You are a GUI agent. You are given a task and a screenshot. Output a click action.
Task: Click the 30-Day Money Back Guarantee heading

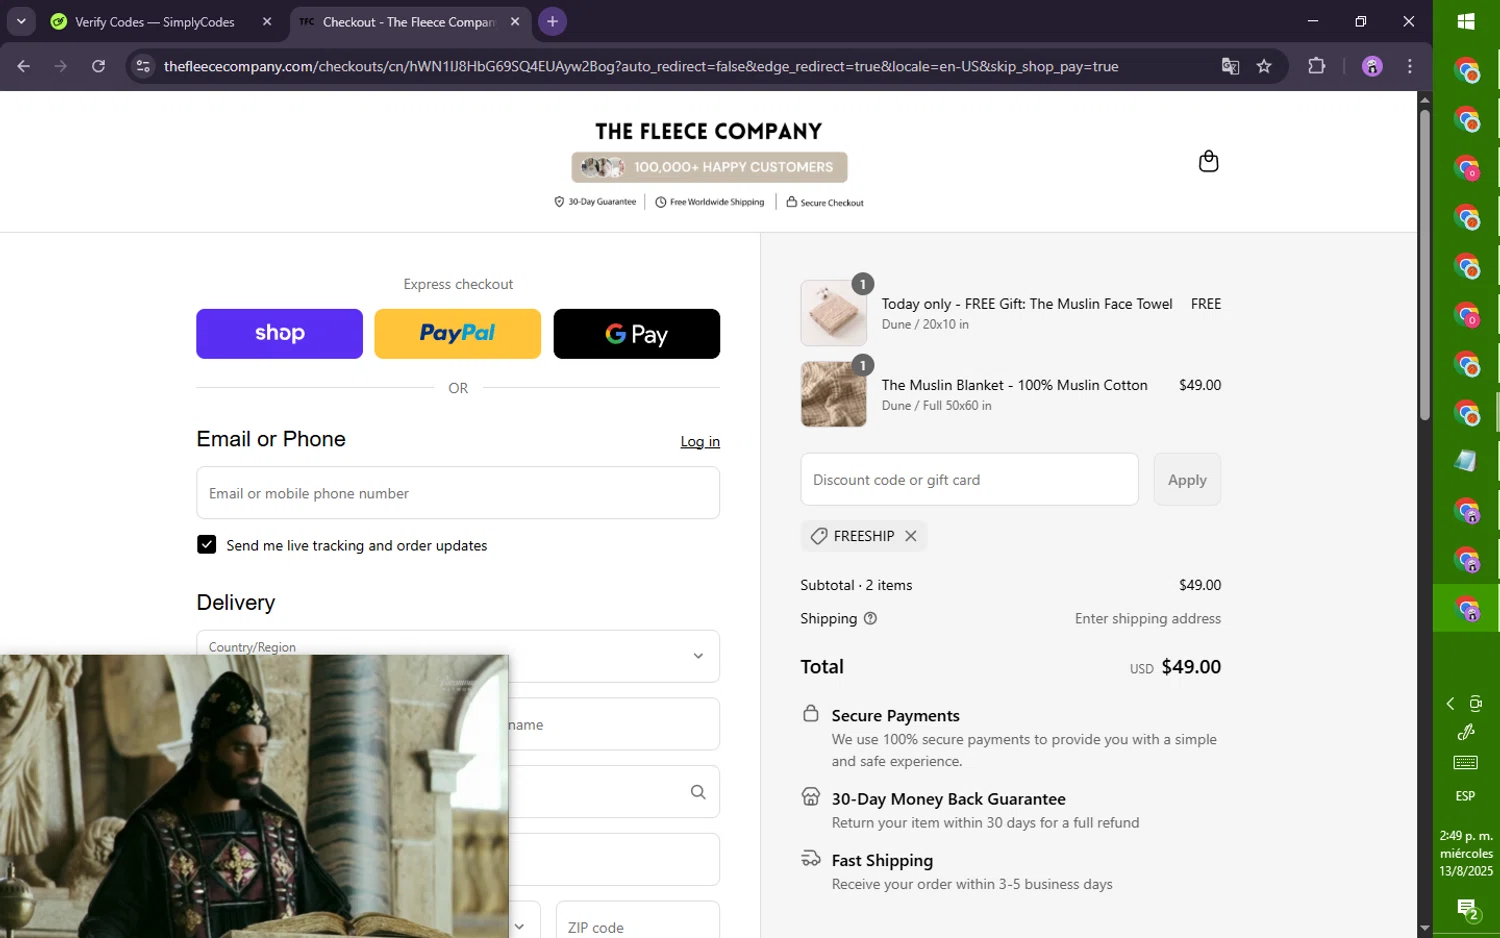click(948, 799)
